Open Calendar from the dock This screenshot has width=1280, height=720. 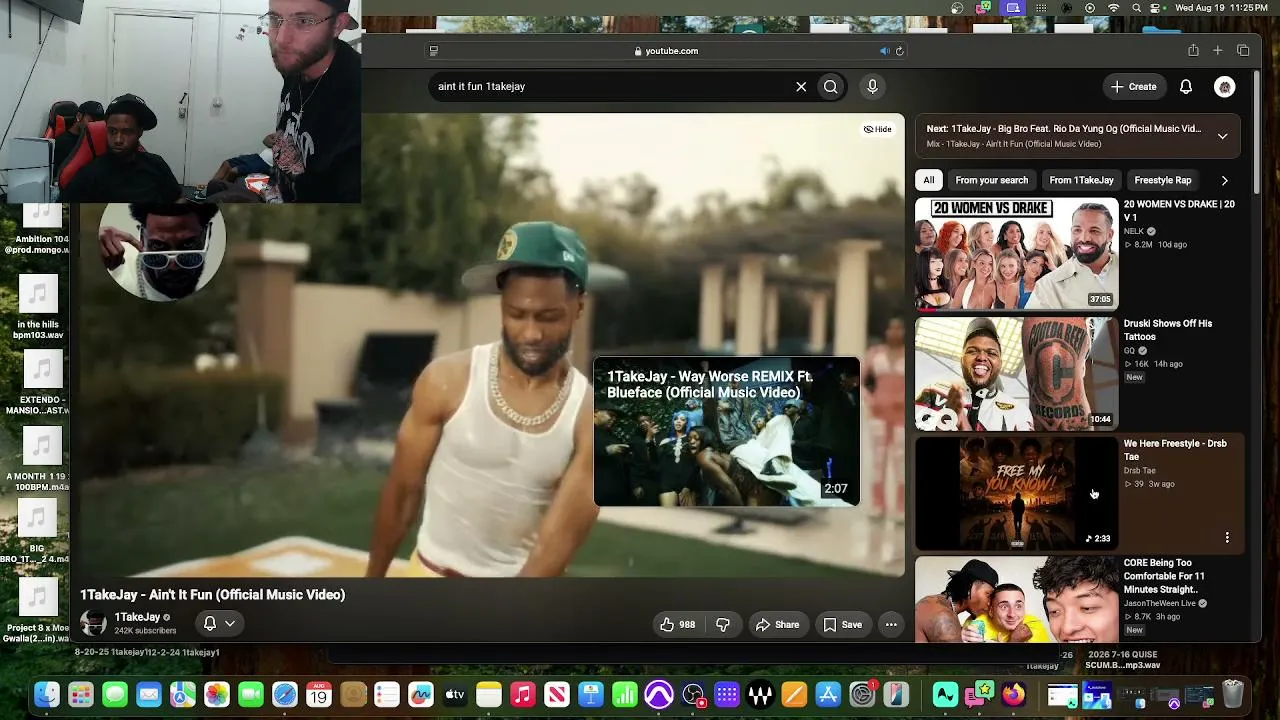[x=319, y=694]
